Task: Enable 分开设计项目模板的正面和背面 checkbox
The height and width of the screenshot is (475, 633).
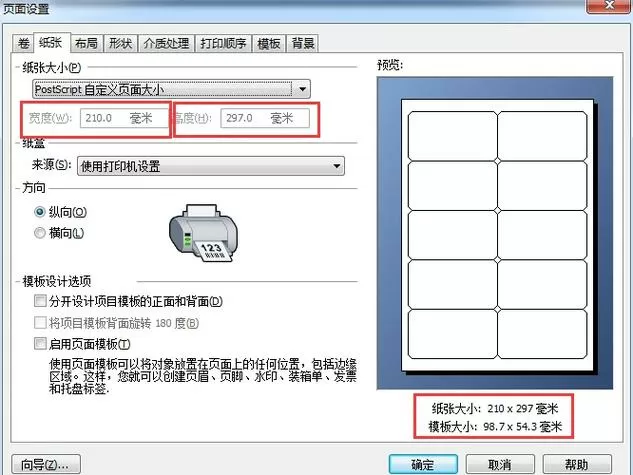Action: coord(40,301)
